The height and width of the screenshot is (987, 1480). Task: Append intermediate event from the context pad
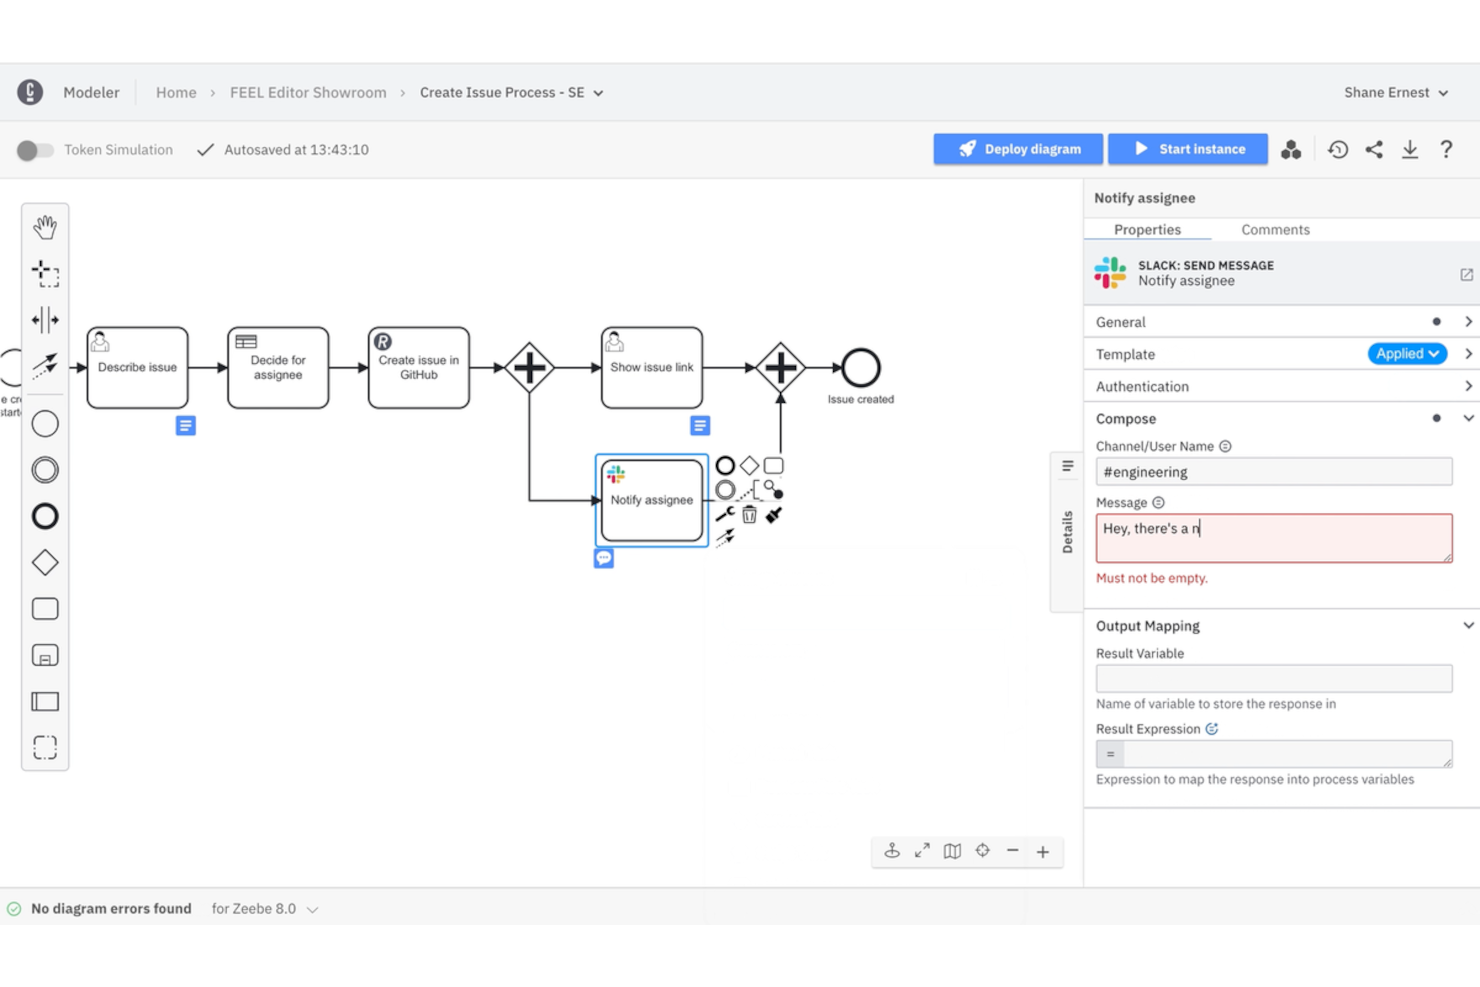(x=725, y=490)
